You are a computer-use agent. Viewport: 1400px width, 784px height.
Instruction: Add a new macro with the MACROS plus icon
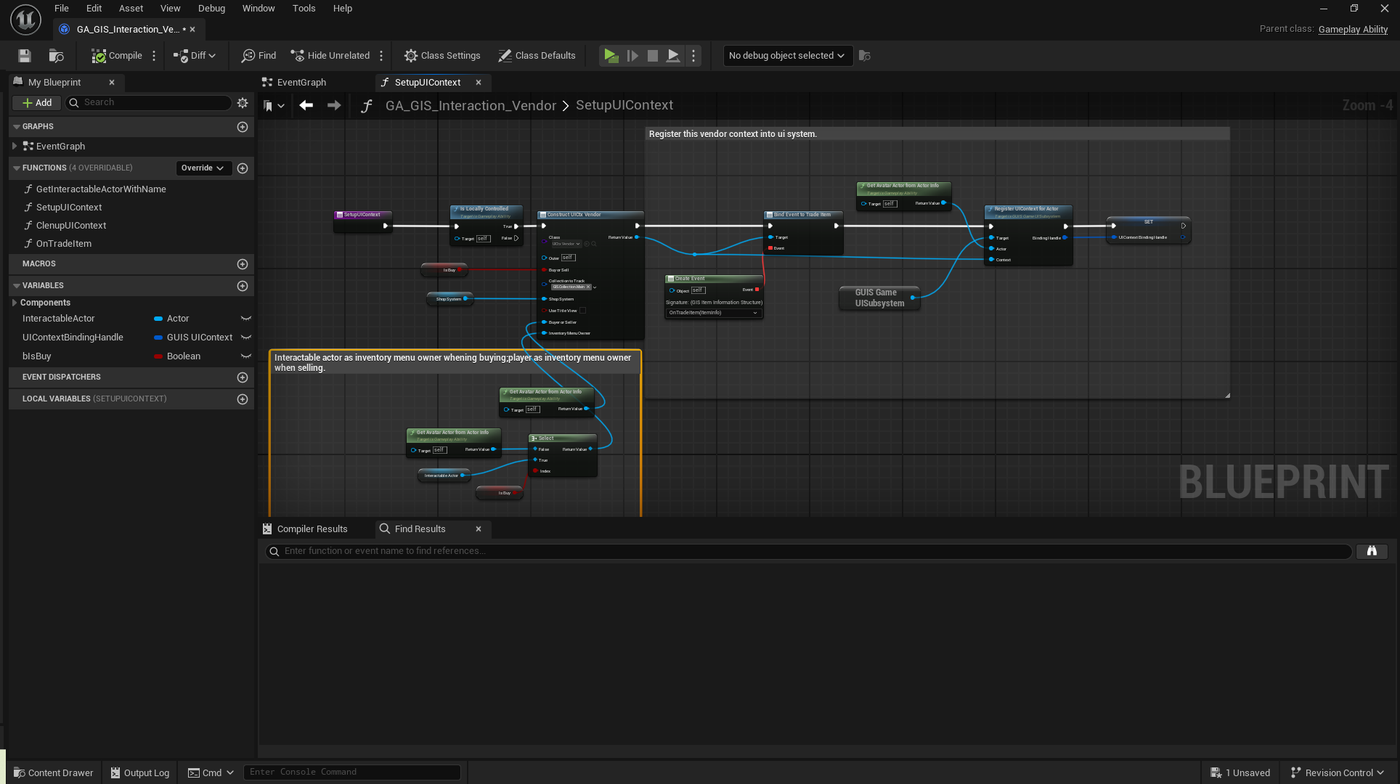[242, 264]
